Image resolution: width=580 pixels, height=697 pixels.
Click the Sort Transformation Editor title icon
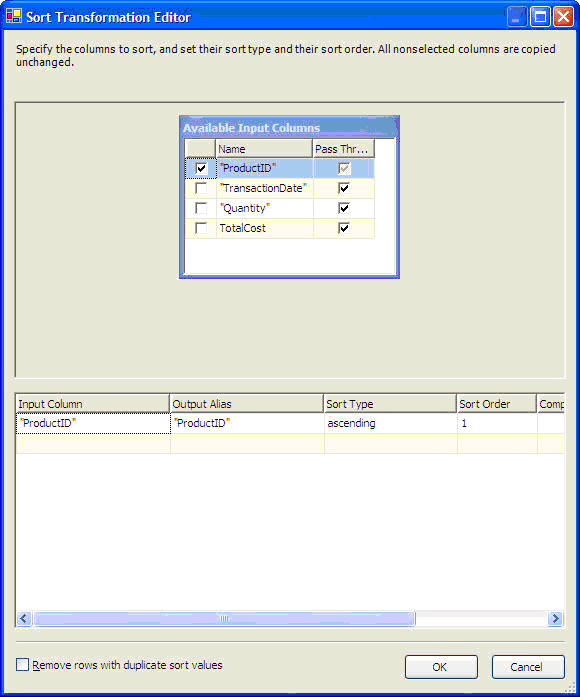click(x=14, y=16)
